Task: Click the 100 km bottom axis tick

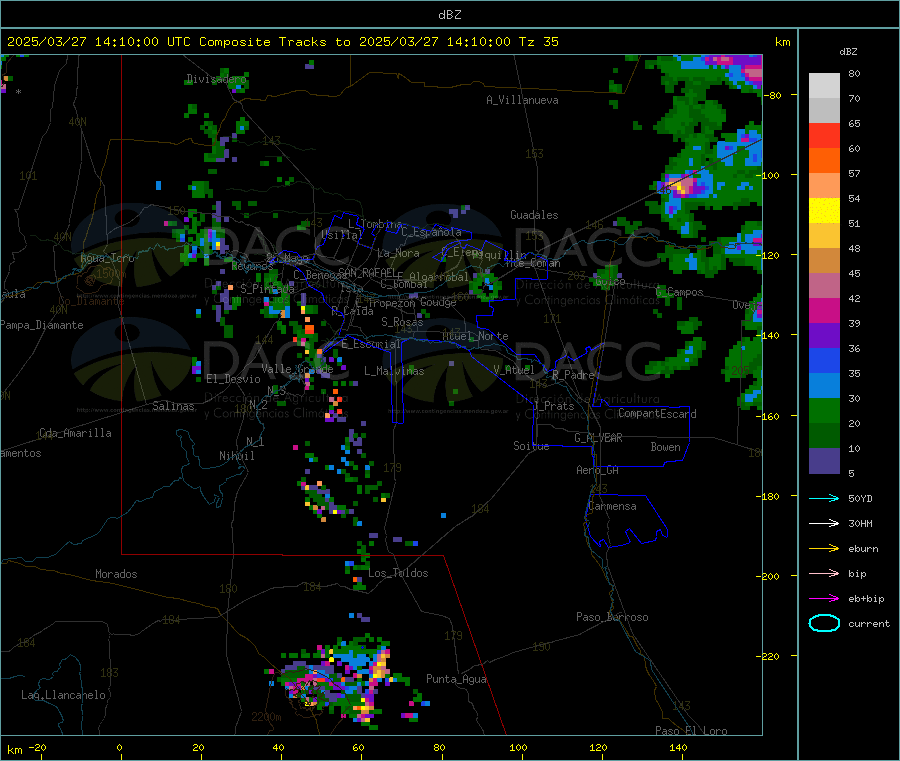Action: (x=518, y=747)
